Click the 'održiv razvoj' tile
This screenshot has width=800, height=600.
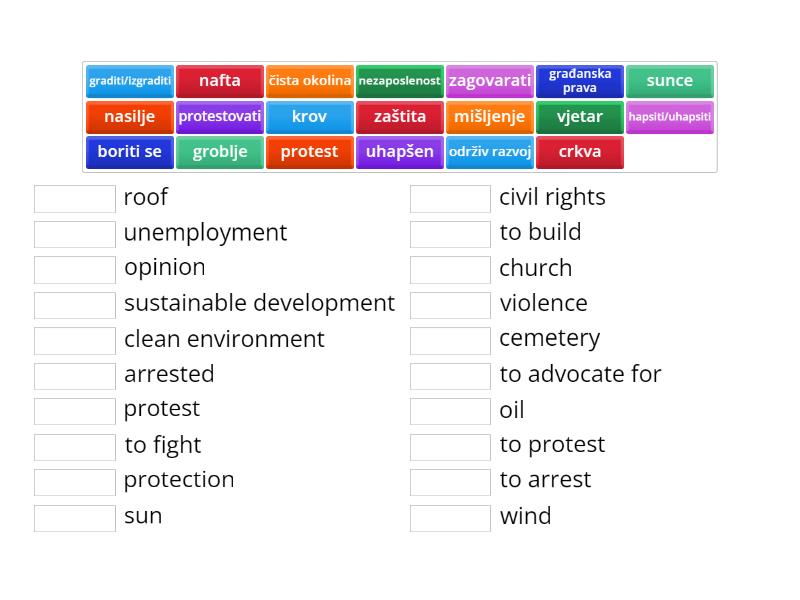click(x=490, y=152)
